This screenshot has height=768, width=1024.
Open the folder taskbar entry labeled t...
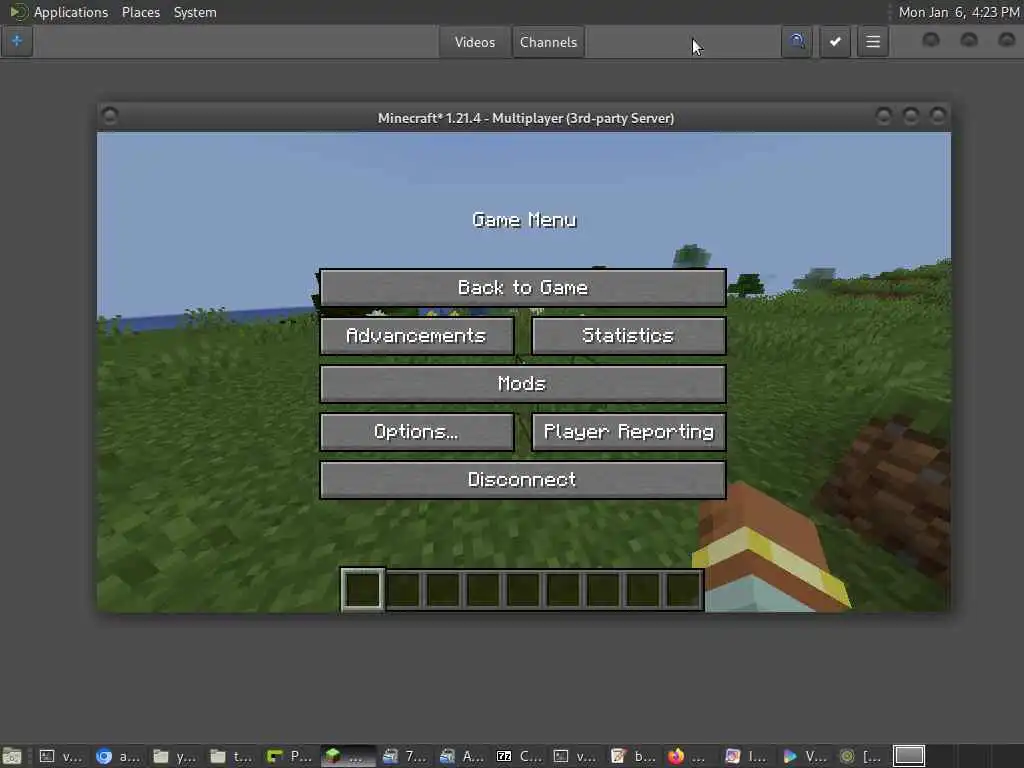pyautogui.click(x=231, y=756)
